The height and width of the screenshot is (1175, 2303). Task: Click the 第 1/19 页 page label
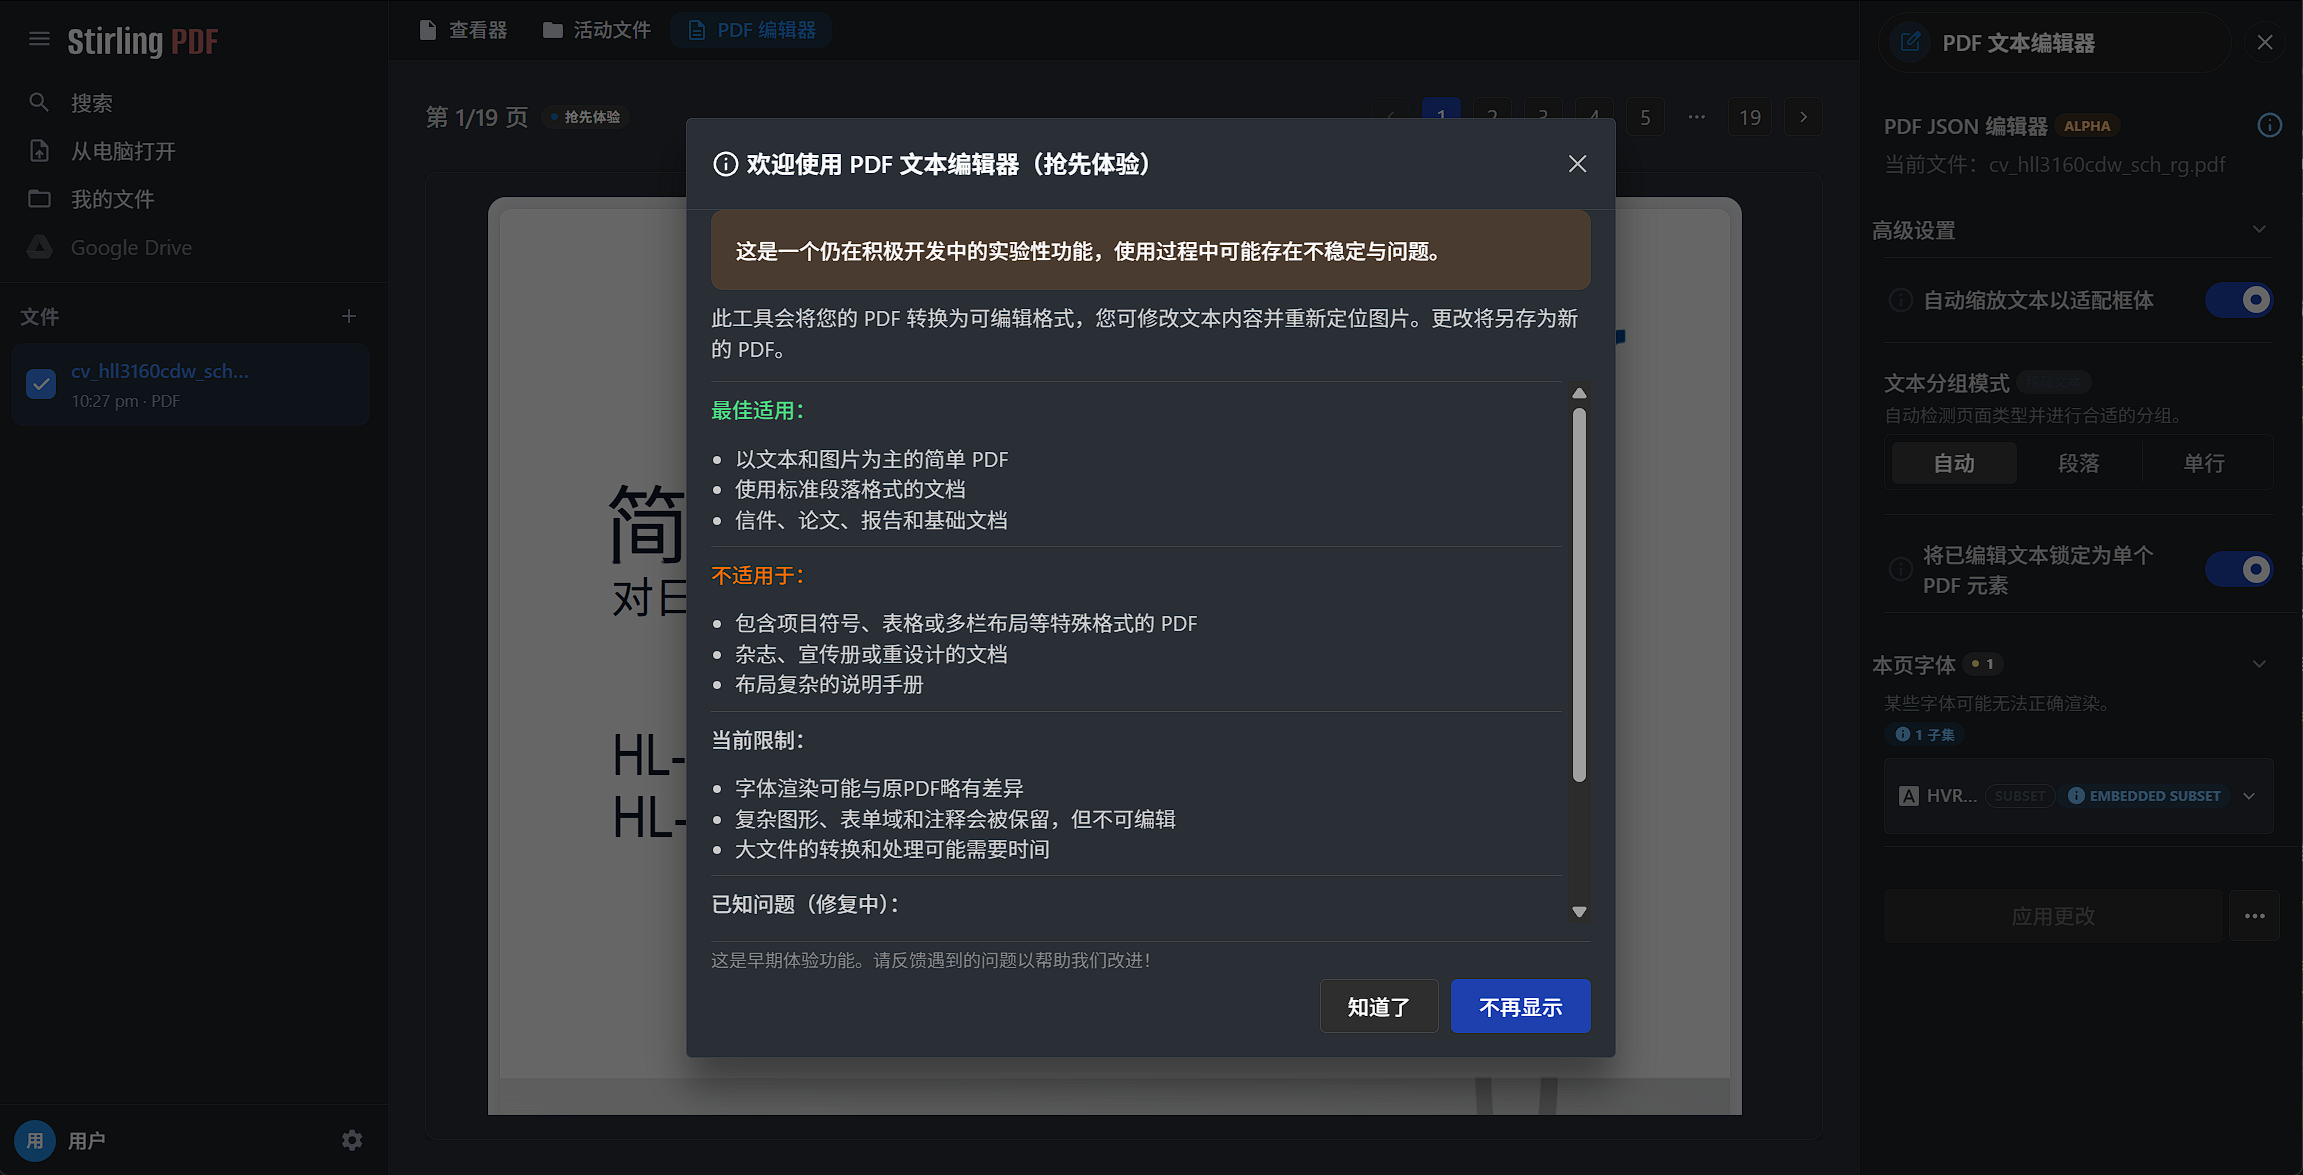click(x=477, y=117)
